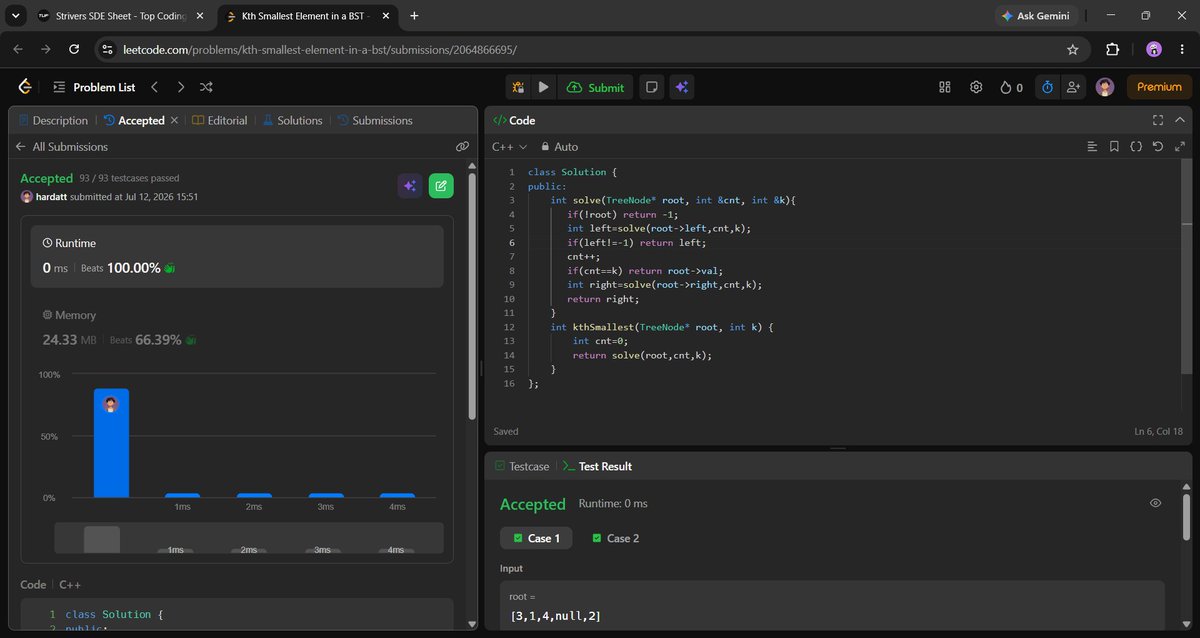Open the settings gear icon
This screenshot has width=1200, height=638.
click(x=976, y=87)
